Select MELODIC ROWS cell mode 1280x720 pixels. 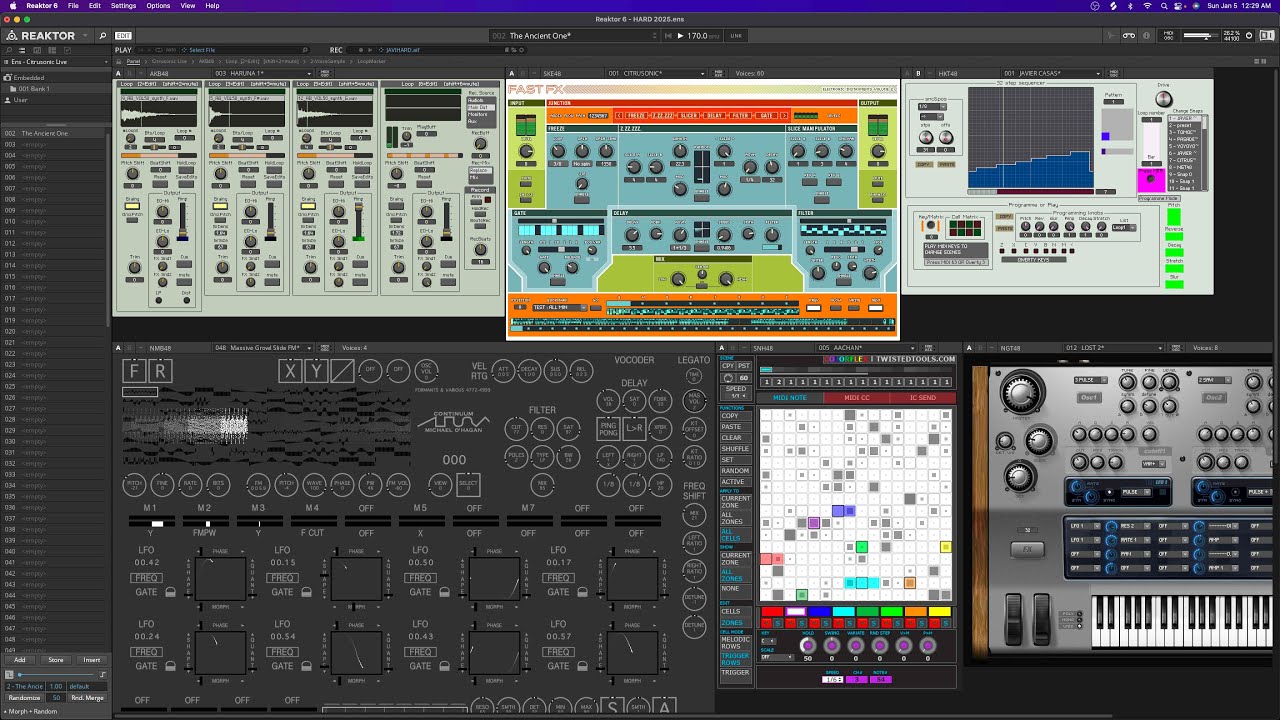[736, 644]
